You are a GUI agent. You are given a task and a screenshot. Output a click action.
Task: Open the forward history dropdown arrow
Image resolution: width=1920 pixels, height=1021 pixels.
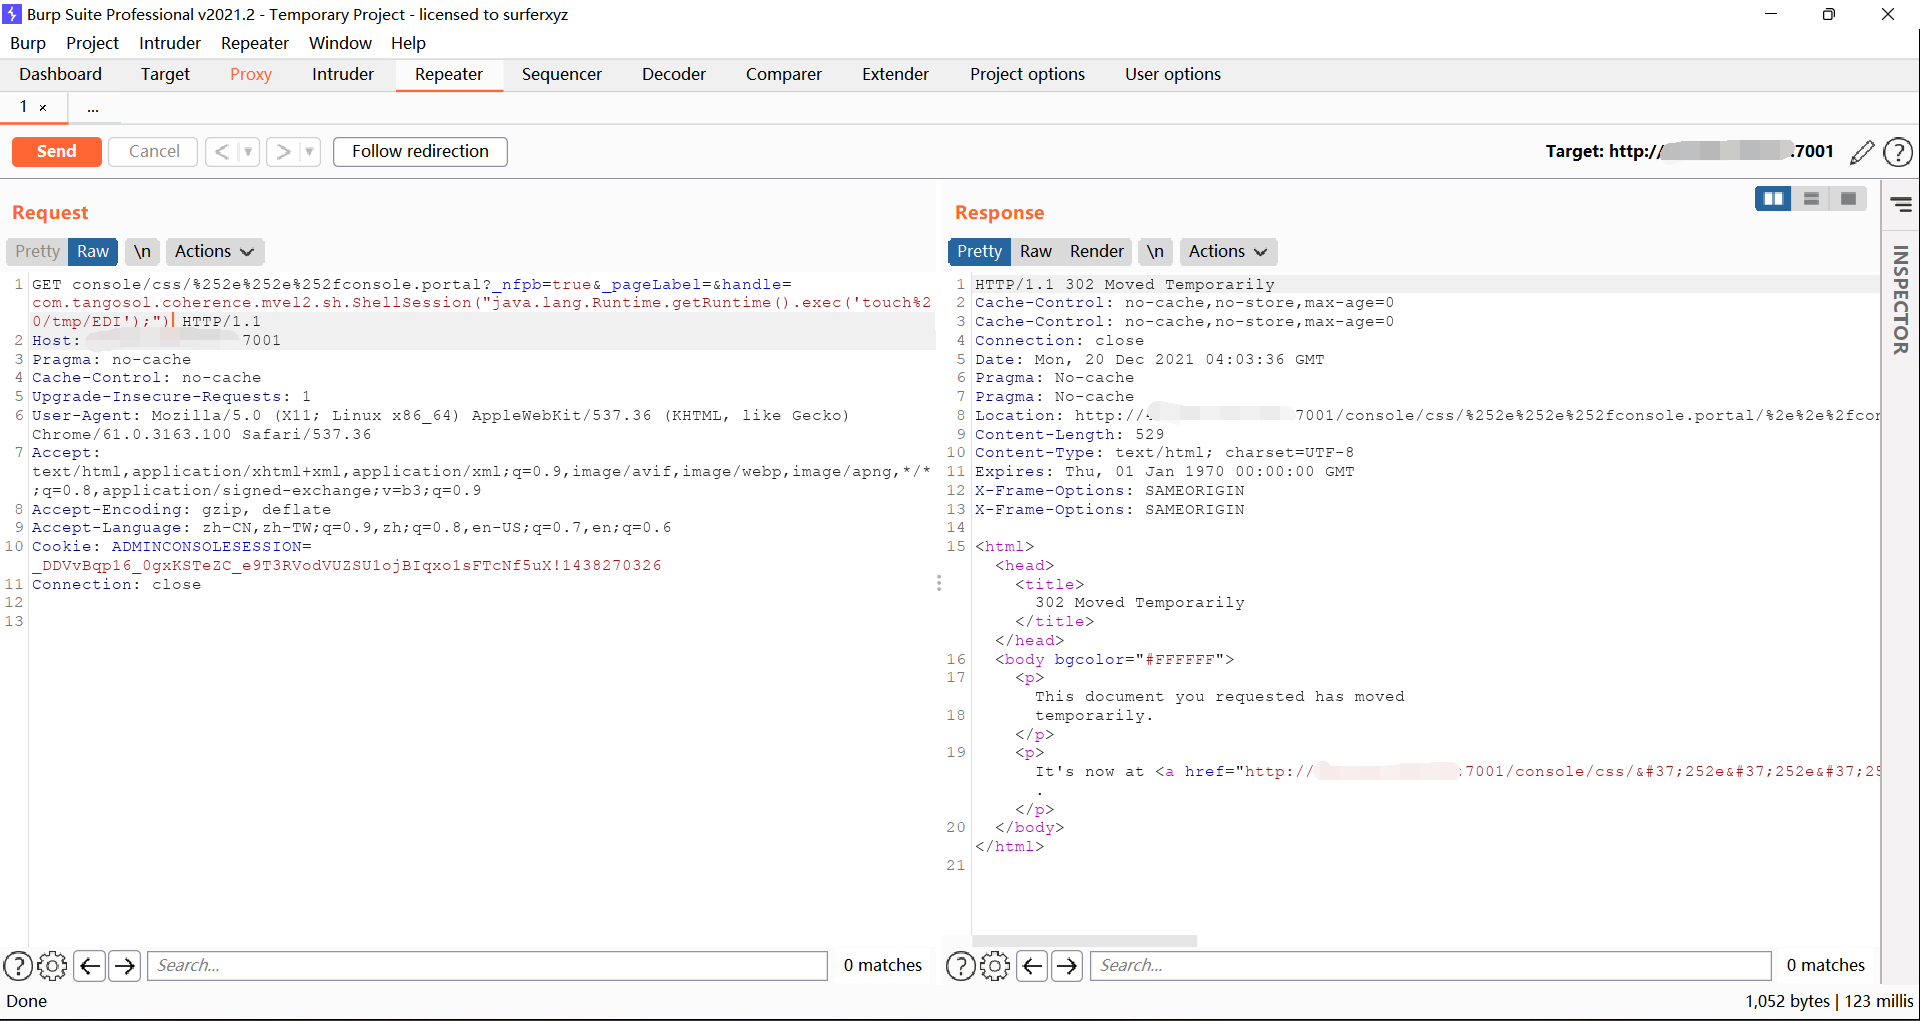pyautogui.click(x=309, y=152)
